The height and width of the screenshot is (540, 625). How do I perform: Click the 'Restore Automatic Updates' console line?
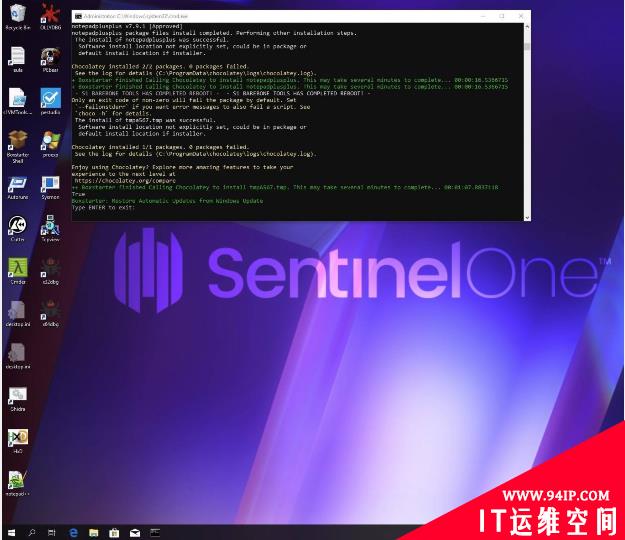click(x=167, y=200)
